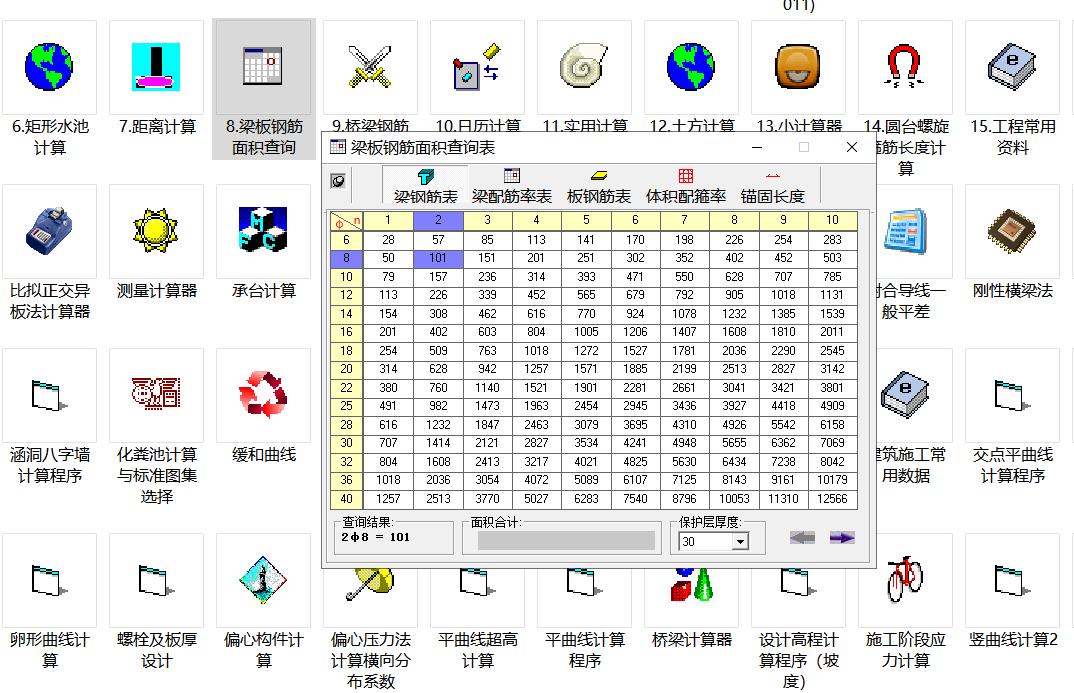The width and height of the screenshot is (1074, 693).
Task: Click the globe icon on the dialog toolbar
Action: (338, 180)
